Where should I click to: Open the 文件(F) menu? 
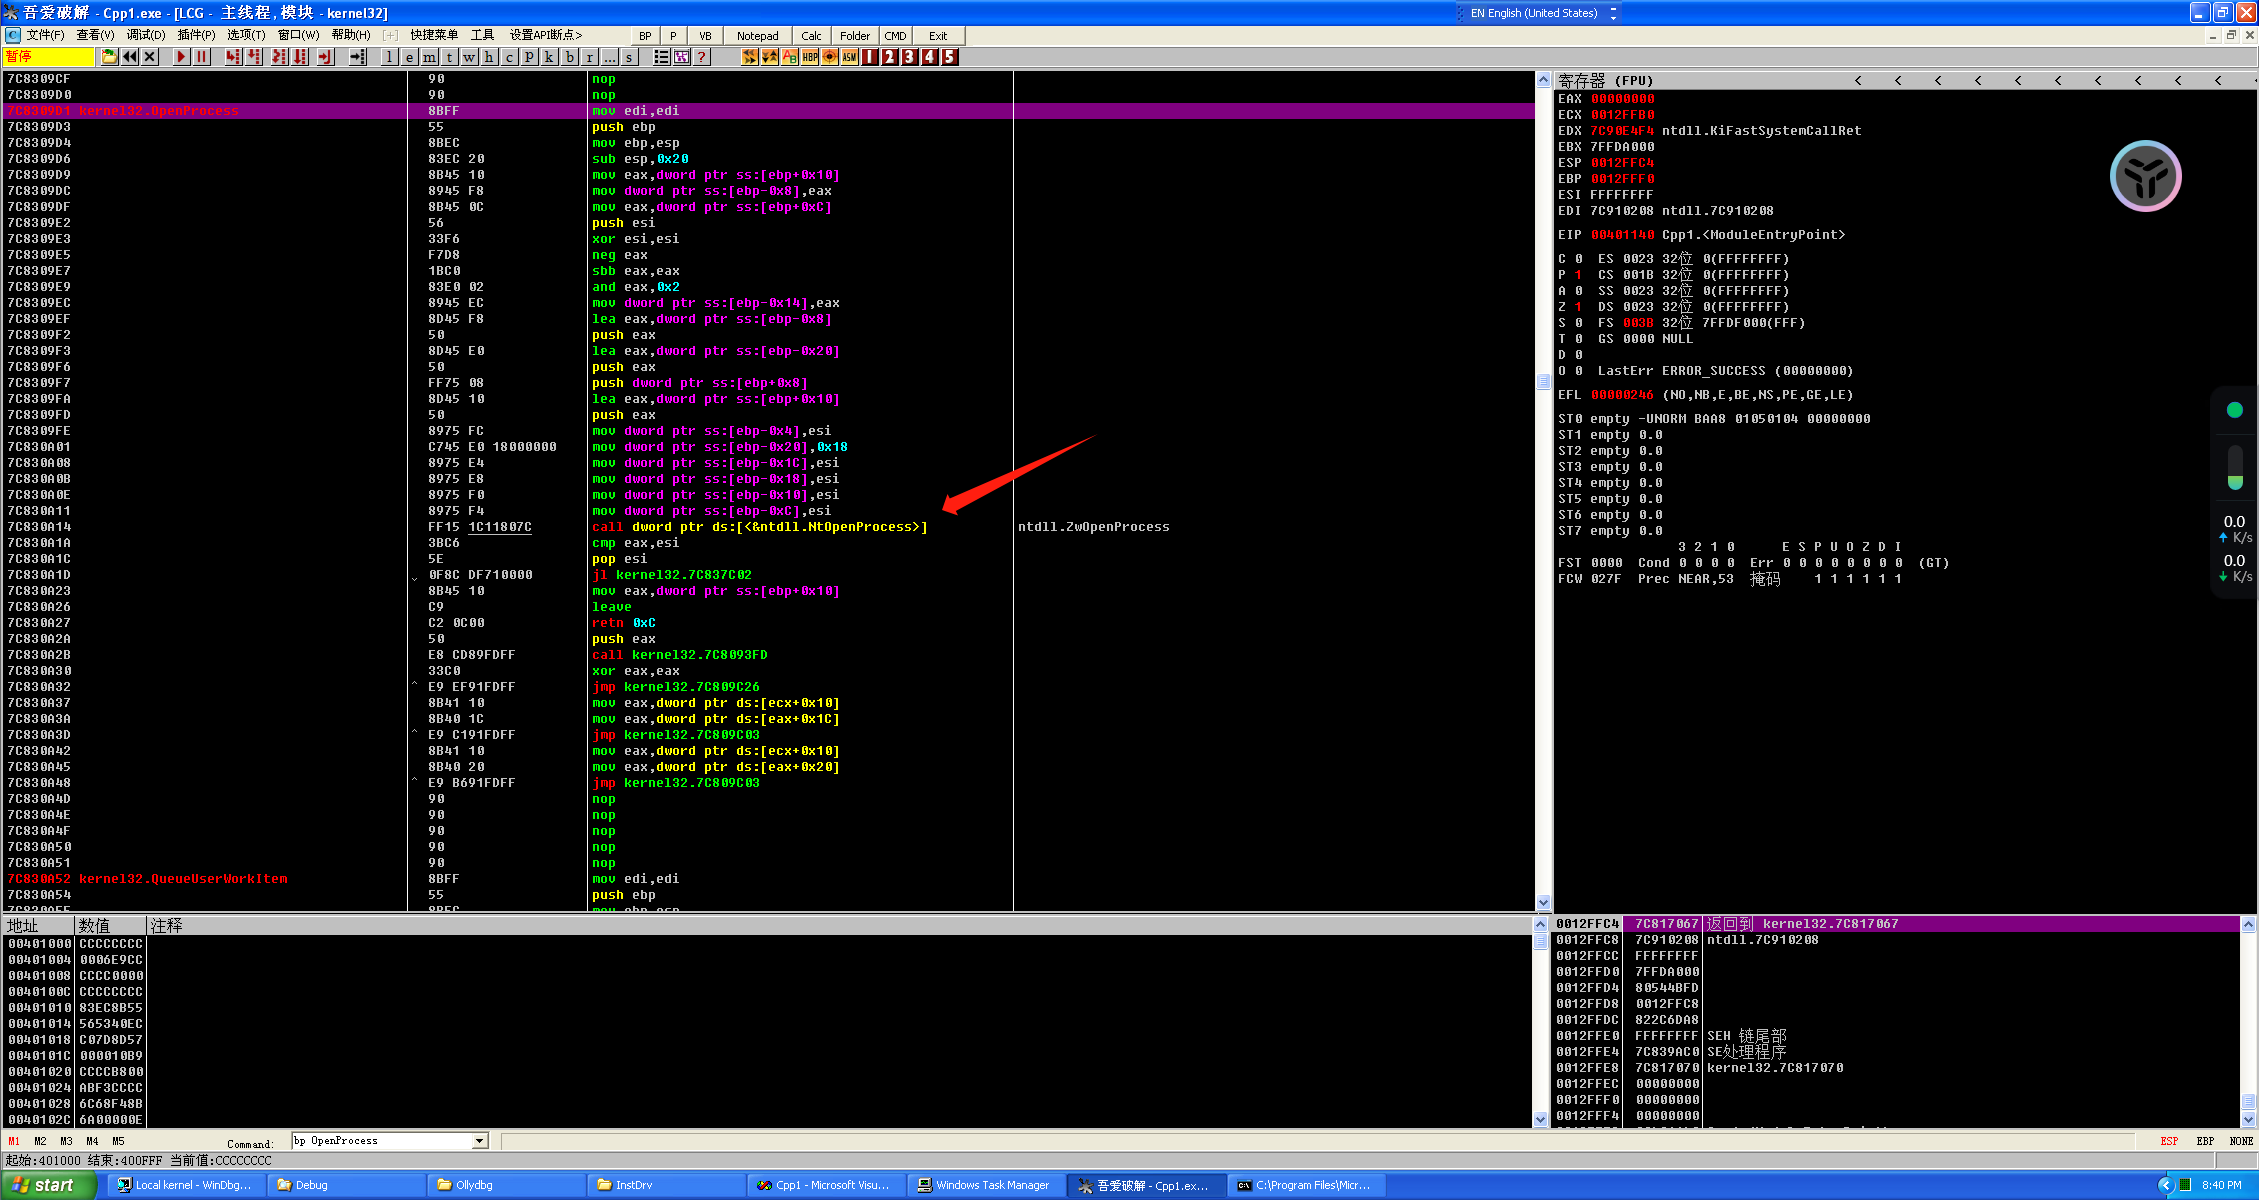pyautogui.click(x=45, y=35)
